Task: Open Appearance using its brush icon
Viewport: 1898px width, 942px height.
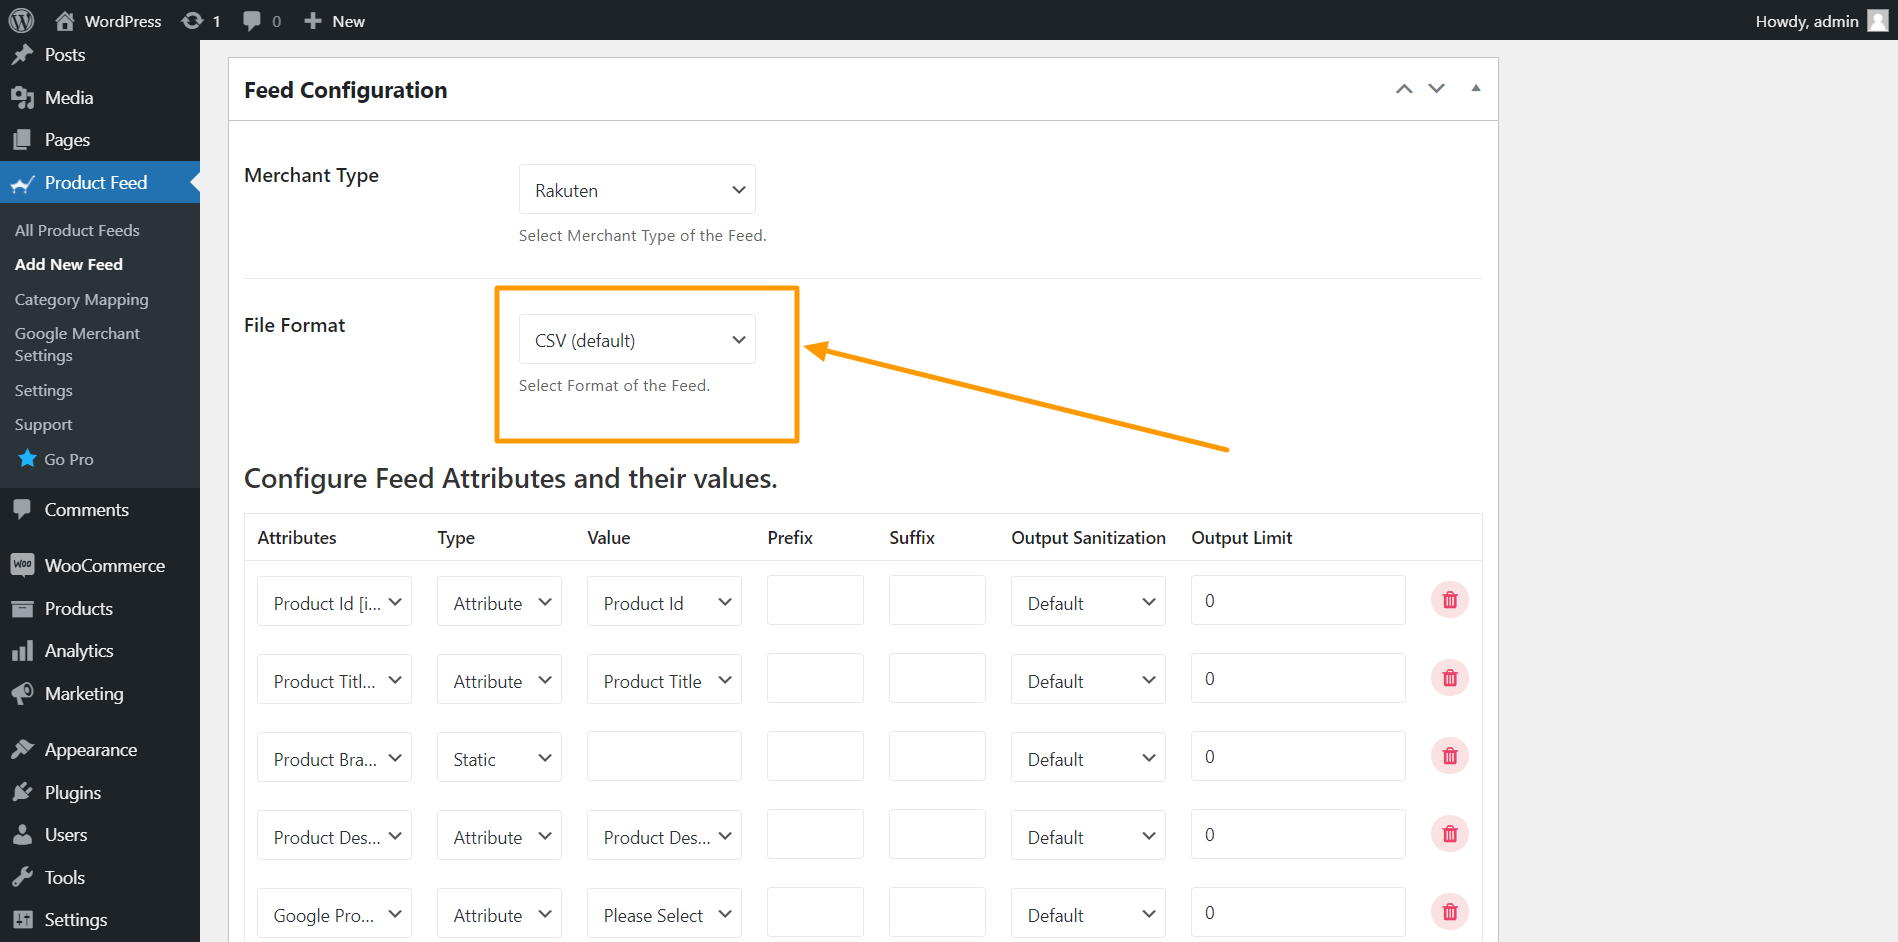Action: click(x=23, y=749)
